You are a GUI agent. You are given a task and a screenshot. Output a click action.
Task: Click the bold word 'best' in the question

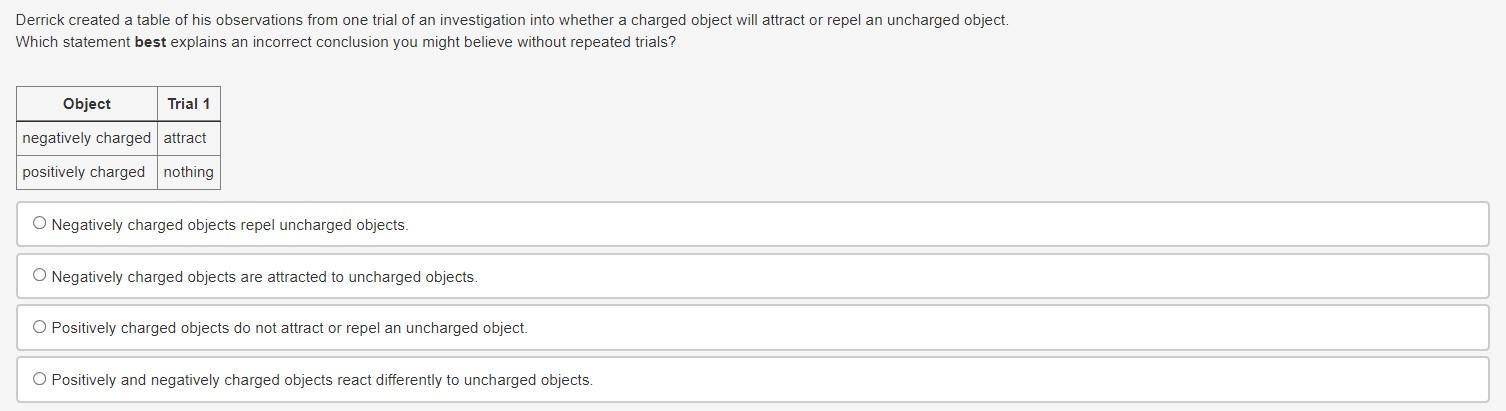pos(150,42)
